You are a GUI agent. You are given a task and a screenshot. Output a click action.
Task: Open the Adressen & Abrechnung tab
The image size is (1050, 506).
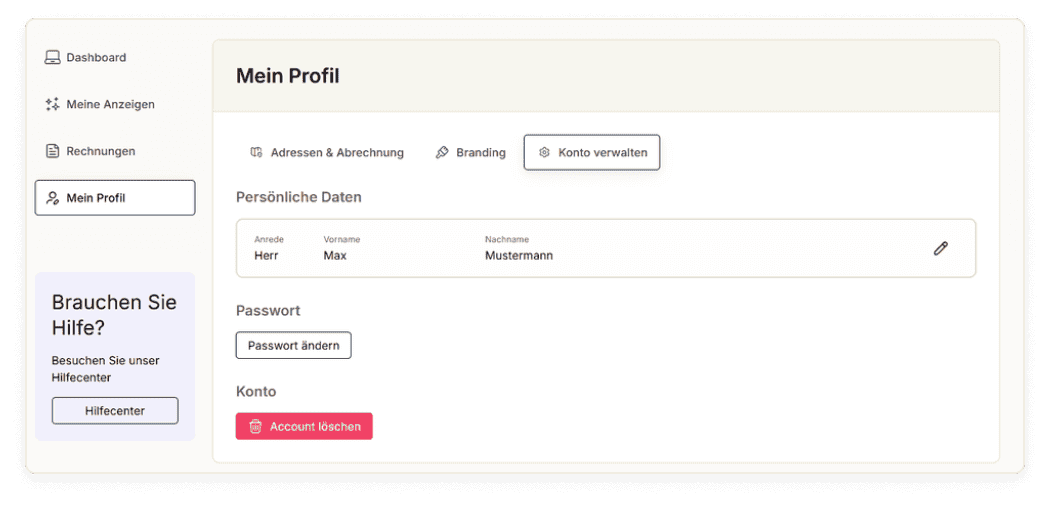pos(327,153)
